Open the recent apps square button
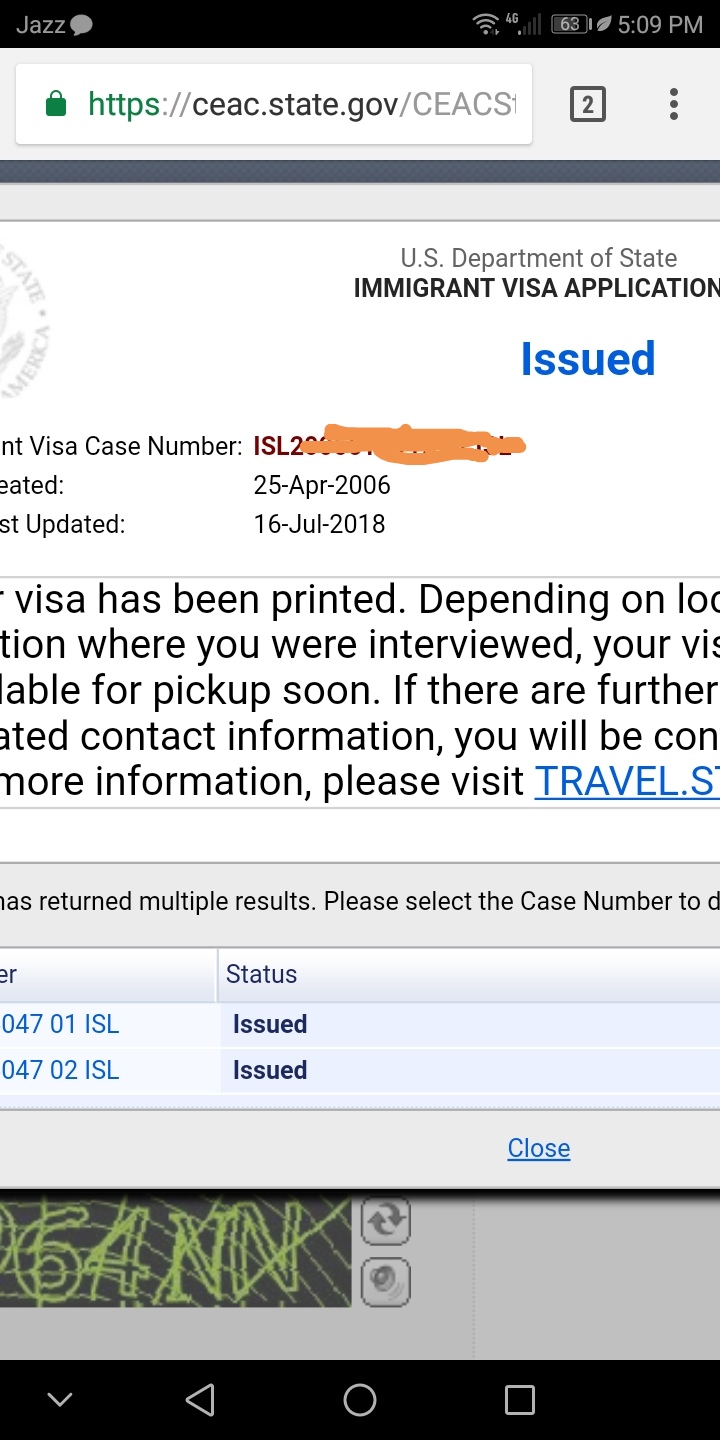 coord(520,1400)
